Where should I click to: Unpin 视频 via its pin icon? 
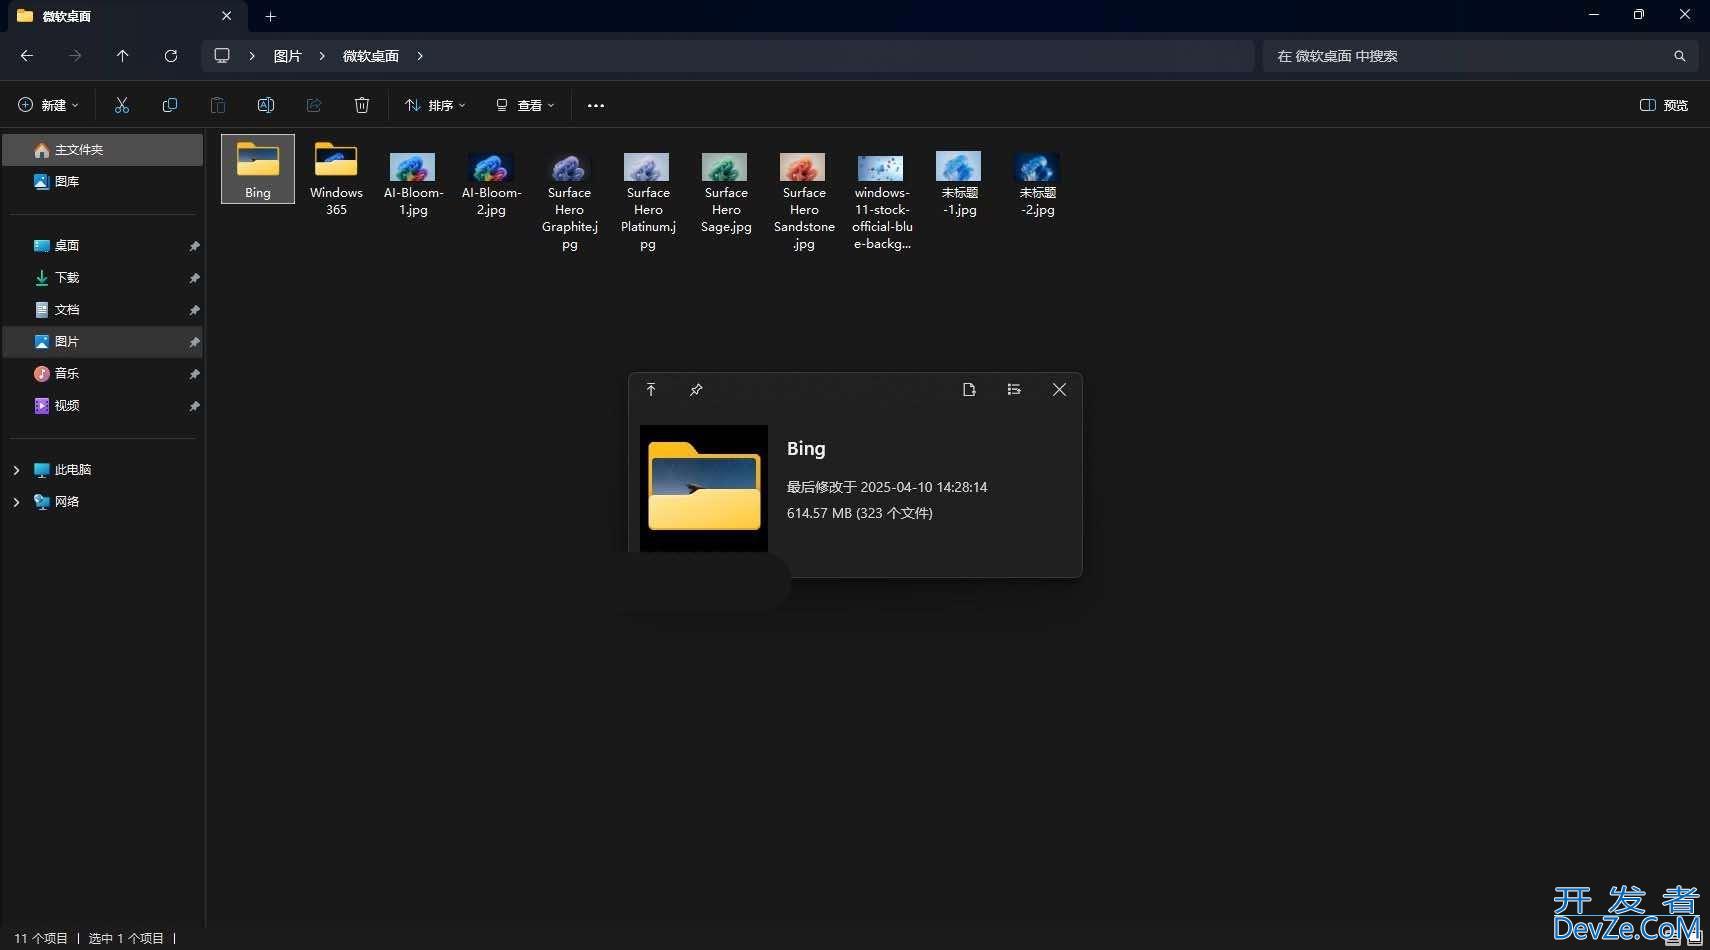pyautogui.click(x=194, y=406)
